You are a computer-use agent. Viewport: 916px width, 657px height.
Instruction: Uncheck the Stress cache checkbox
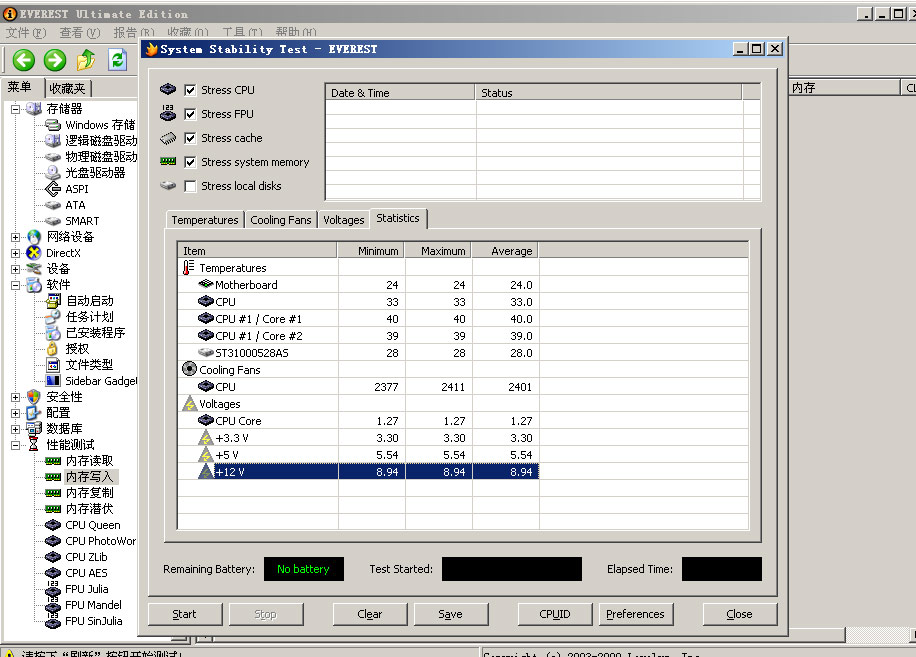click(190, 138)
